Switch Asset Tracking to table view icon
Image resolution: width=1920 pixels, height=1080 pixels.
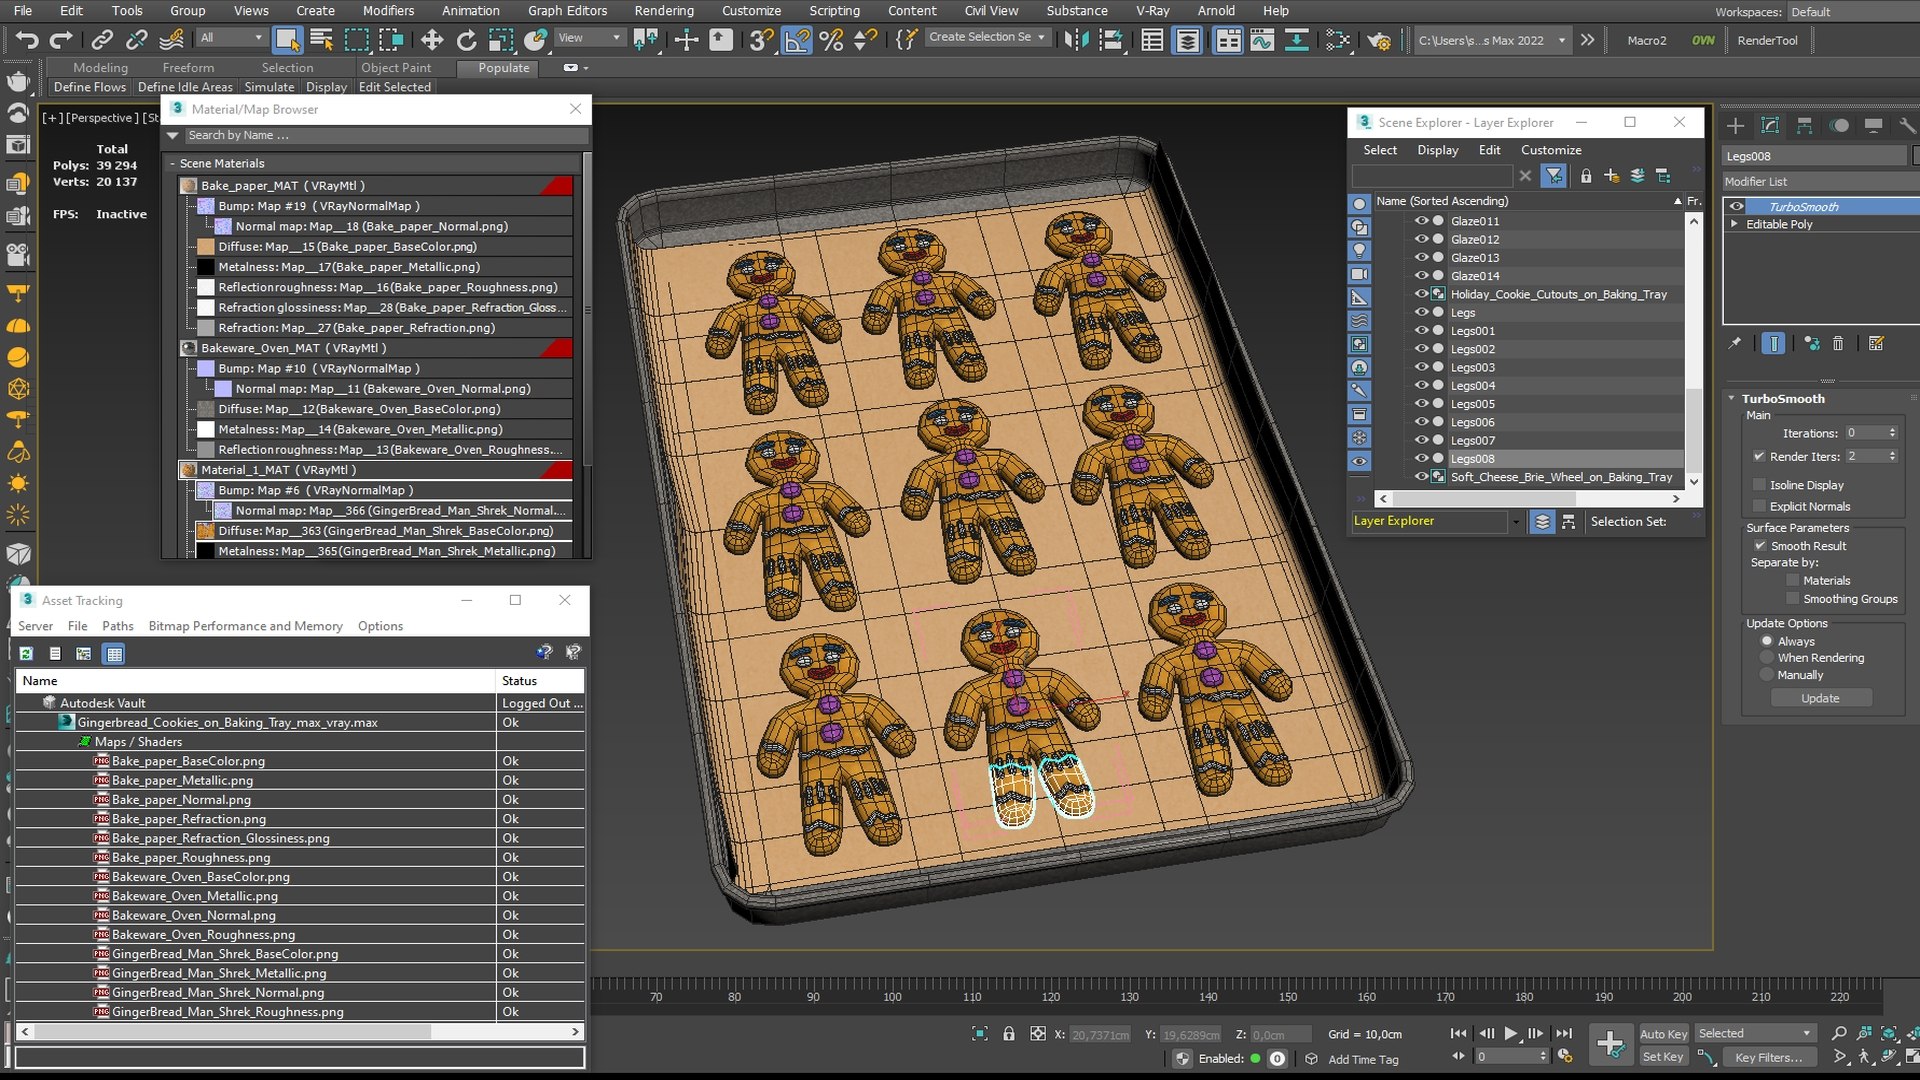[114, 654]
